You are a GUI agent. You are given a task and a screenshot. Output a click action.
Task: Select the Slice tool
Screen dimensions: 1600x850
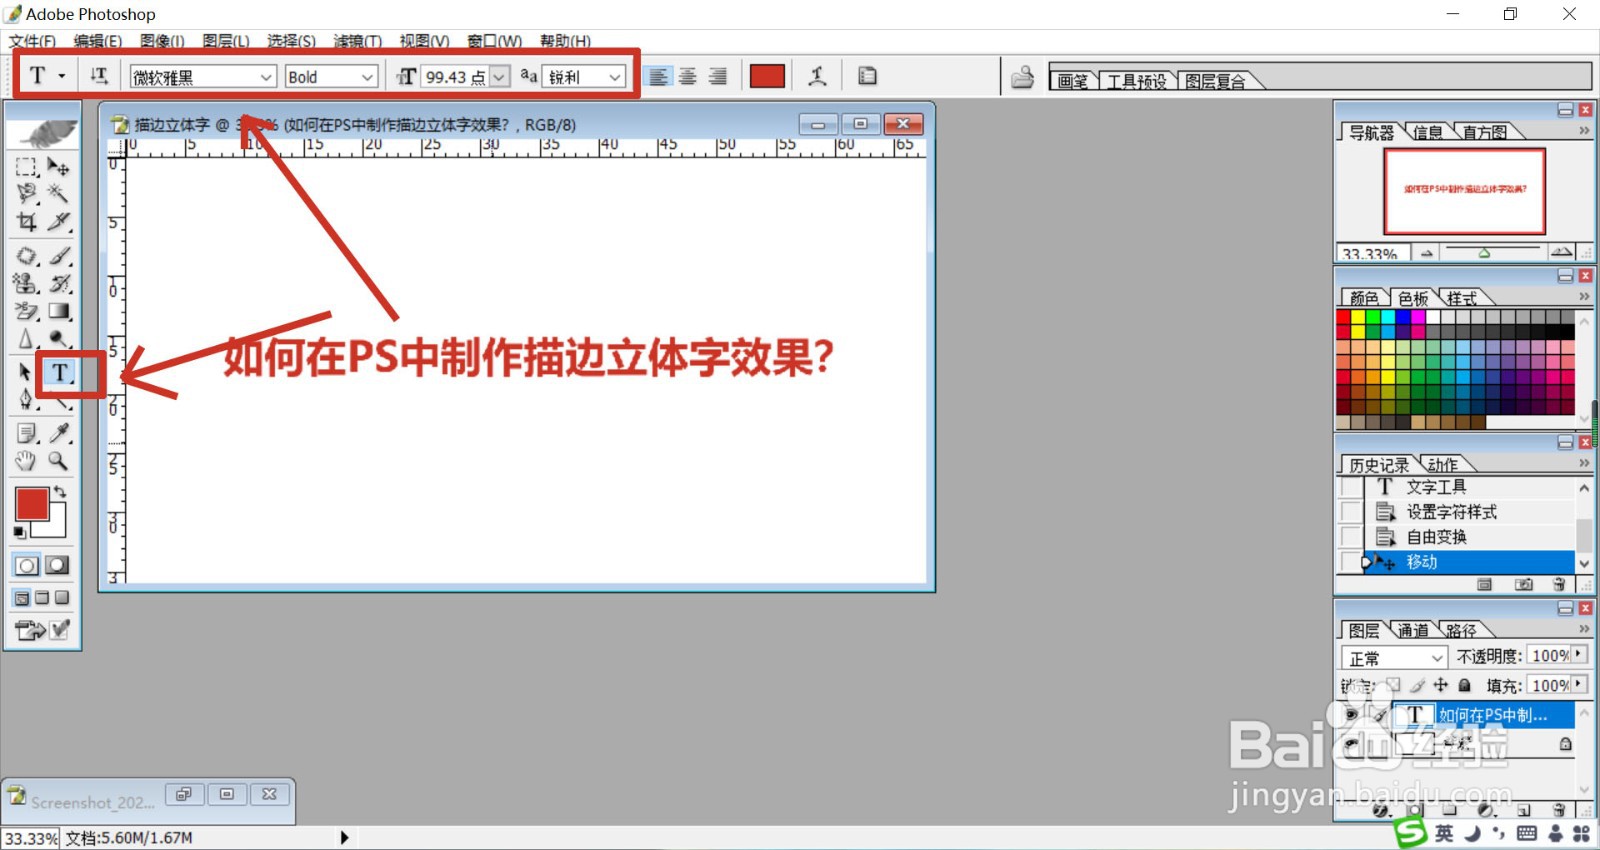coord(59,221)
